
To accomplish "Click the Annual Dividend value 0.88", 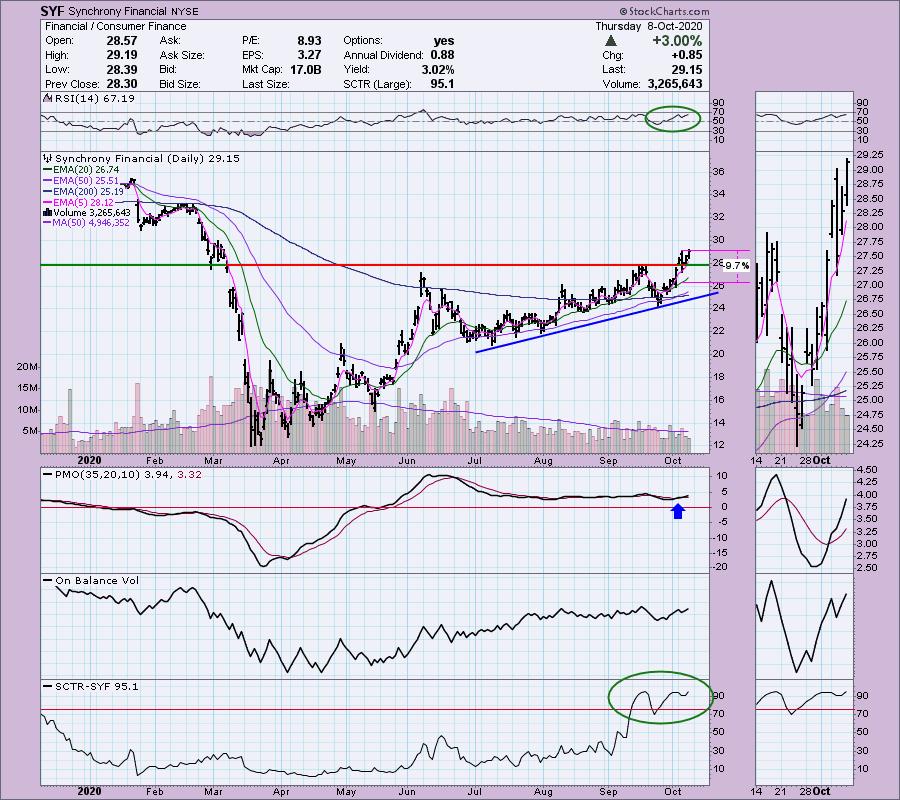I will click(443, 55).
